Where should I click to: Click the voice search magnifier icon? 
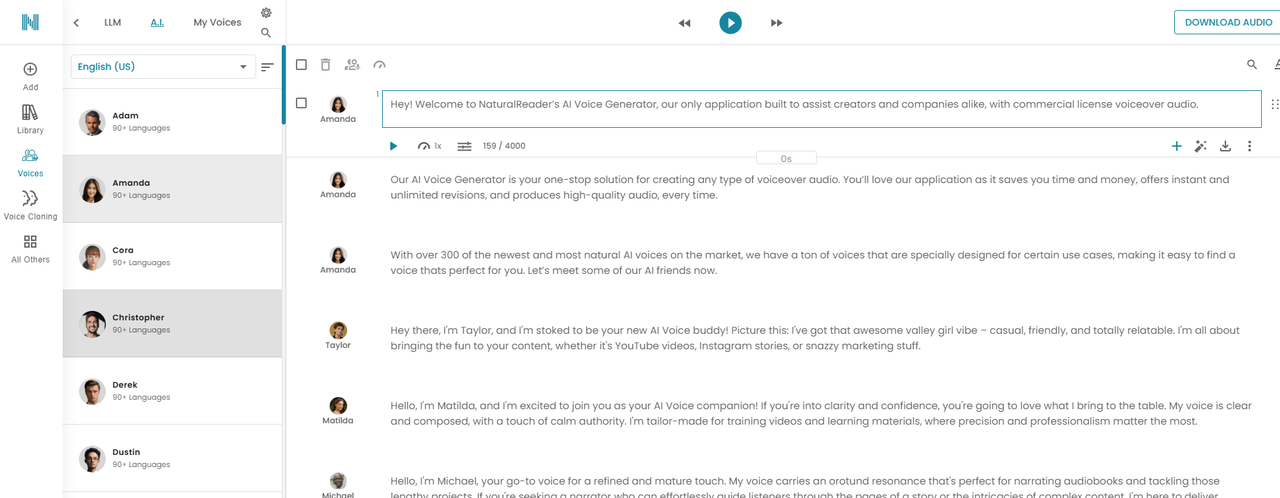pos(266,33)
